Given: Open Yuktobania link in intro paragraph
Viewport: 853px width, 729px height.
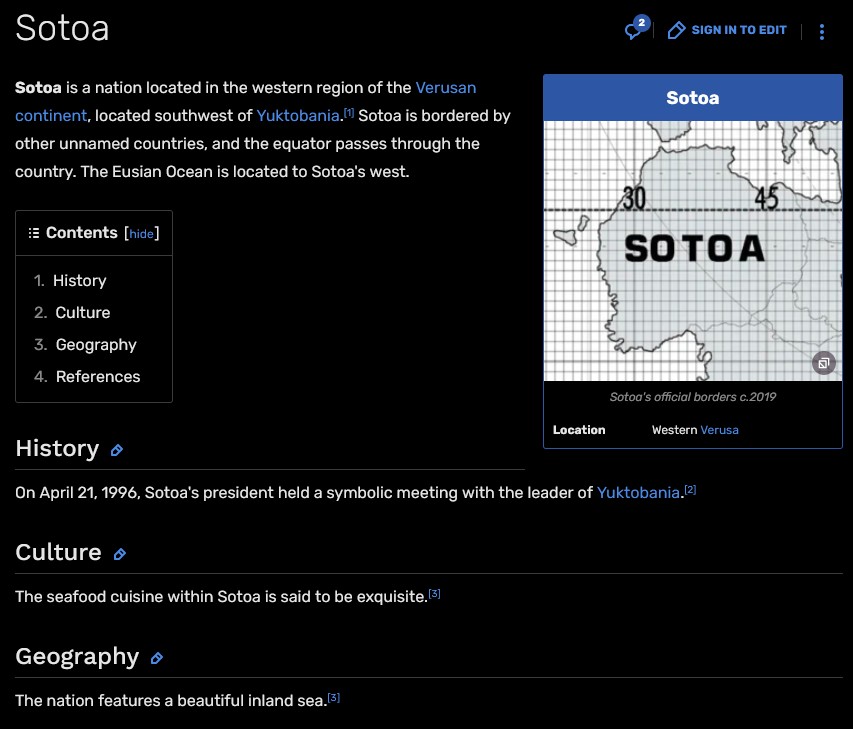Looking at the screenshot, I should [299, 116].
